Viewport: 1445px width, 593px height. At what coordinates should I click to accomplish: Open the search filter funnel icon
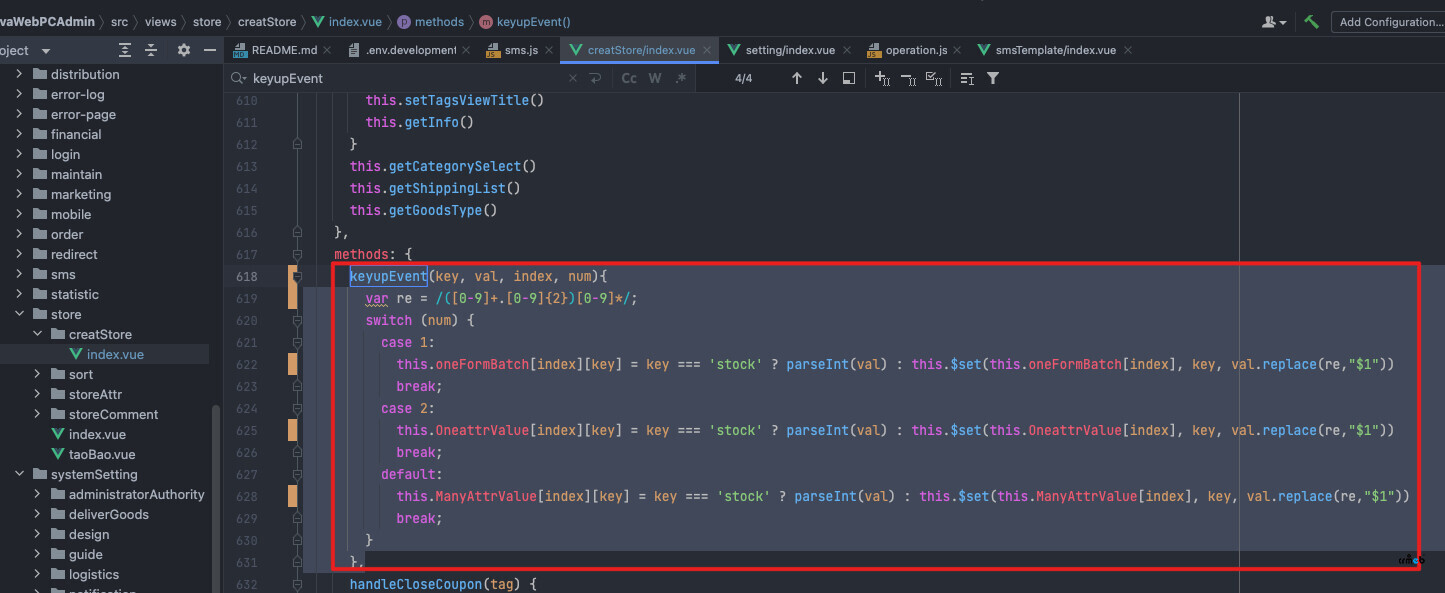point(993,78)
